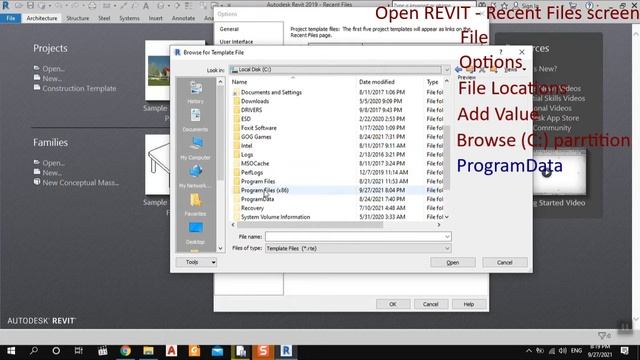
Task: Switch to the Architecture ribbon tab
Action: pyautogui.click(x=42, y=18)
